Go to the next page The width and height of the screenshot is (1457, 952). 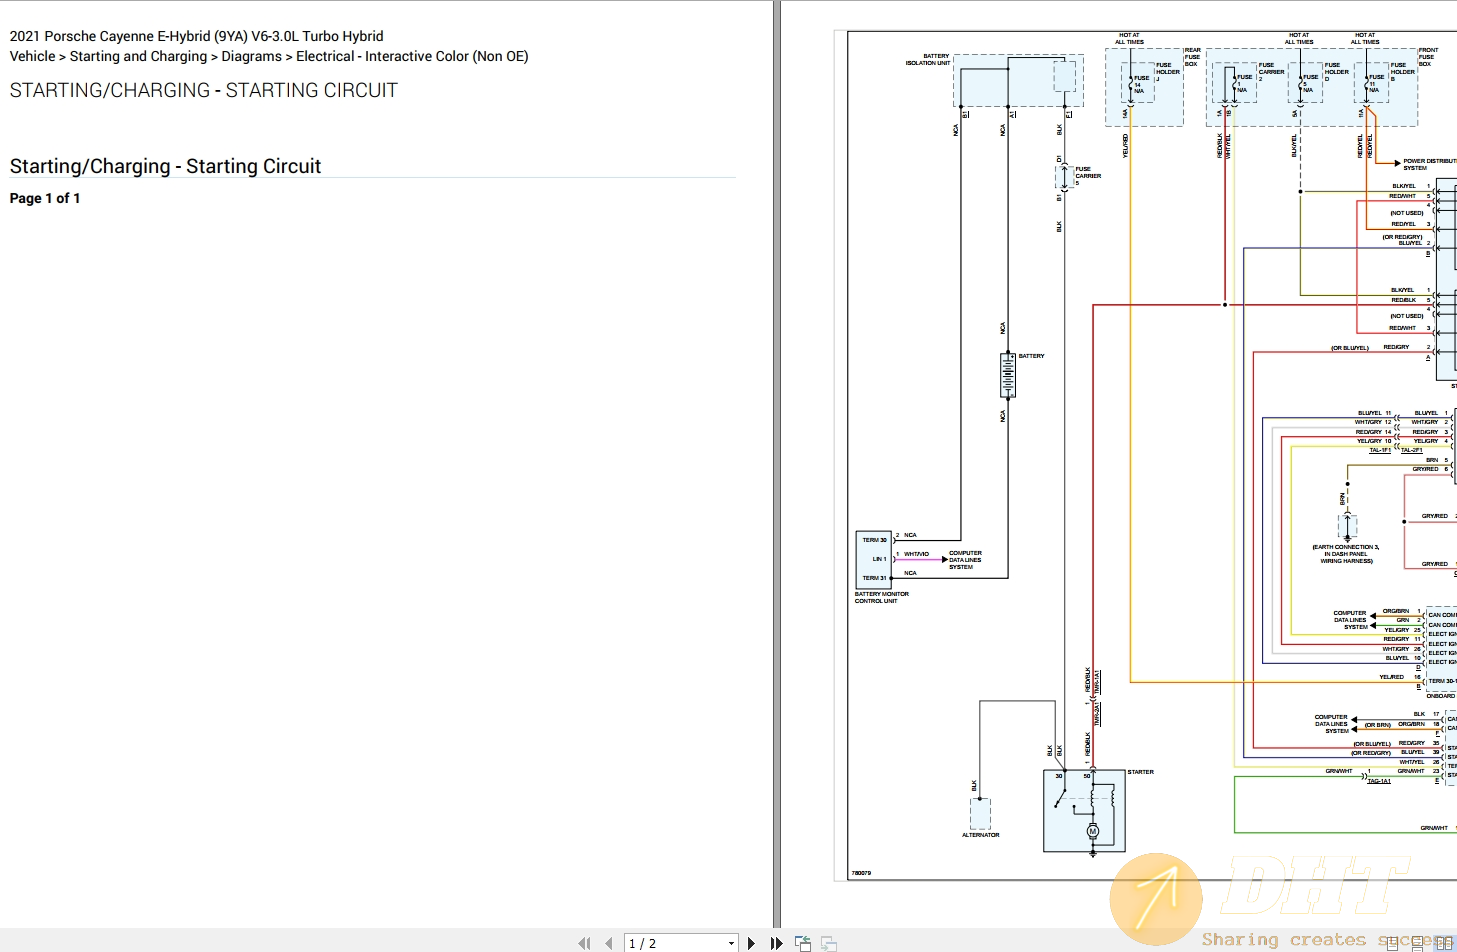click(x=751, y=943)
